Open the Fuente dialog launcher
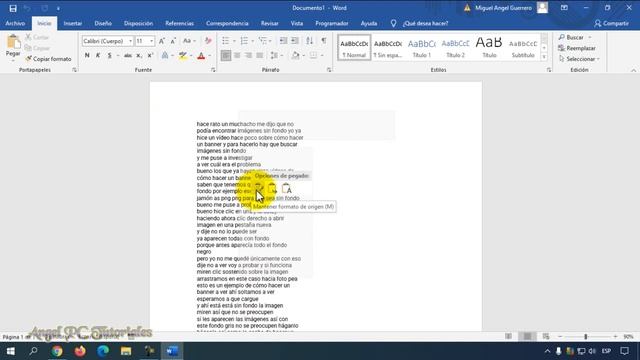 pyautogui.click(x=213, y=70)
